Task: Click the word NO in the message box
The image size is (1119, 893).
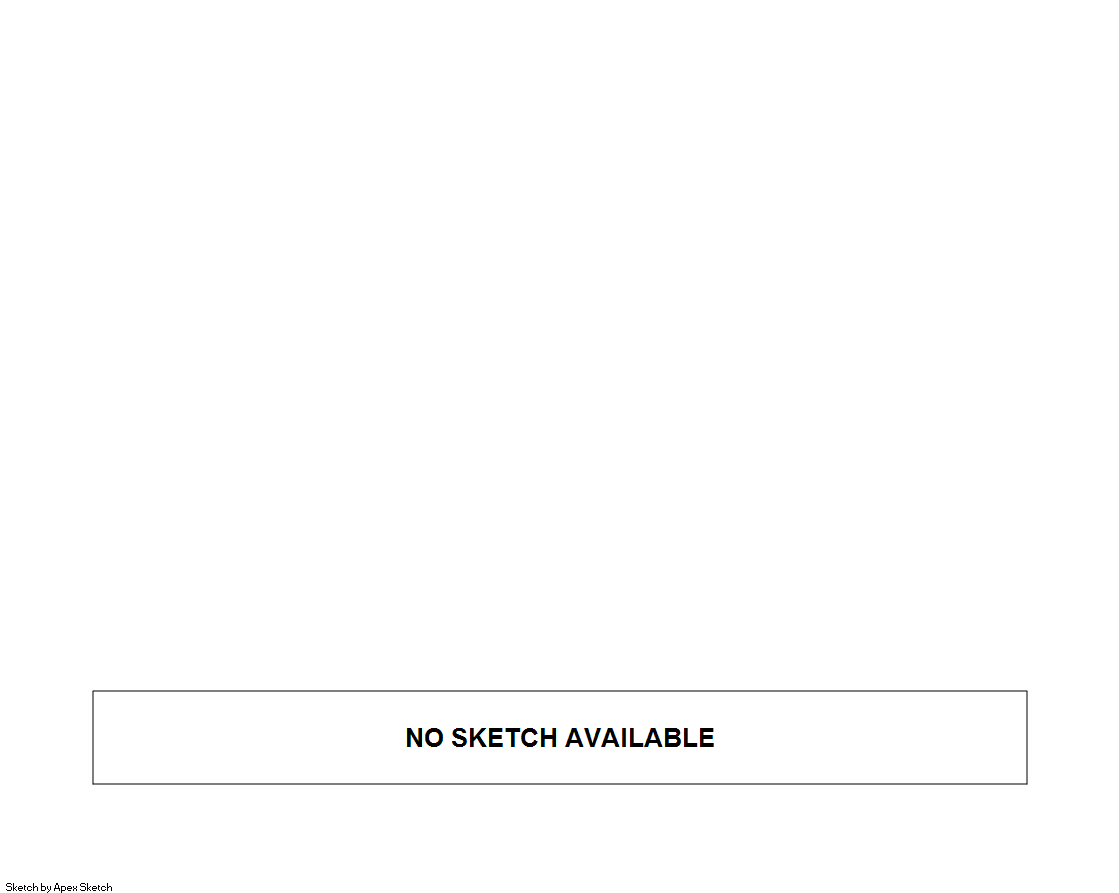Action: click(425, 737)
